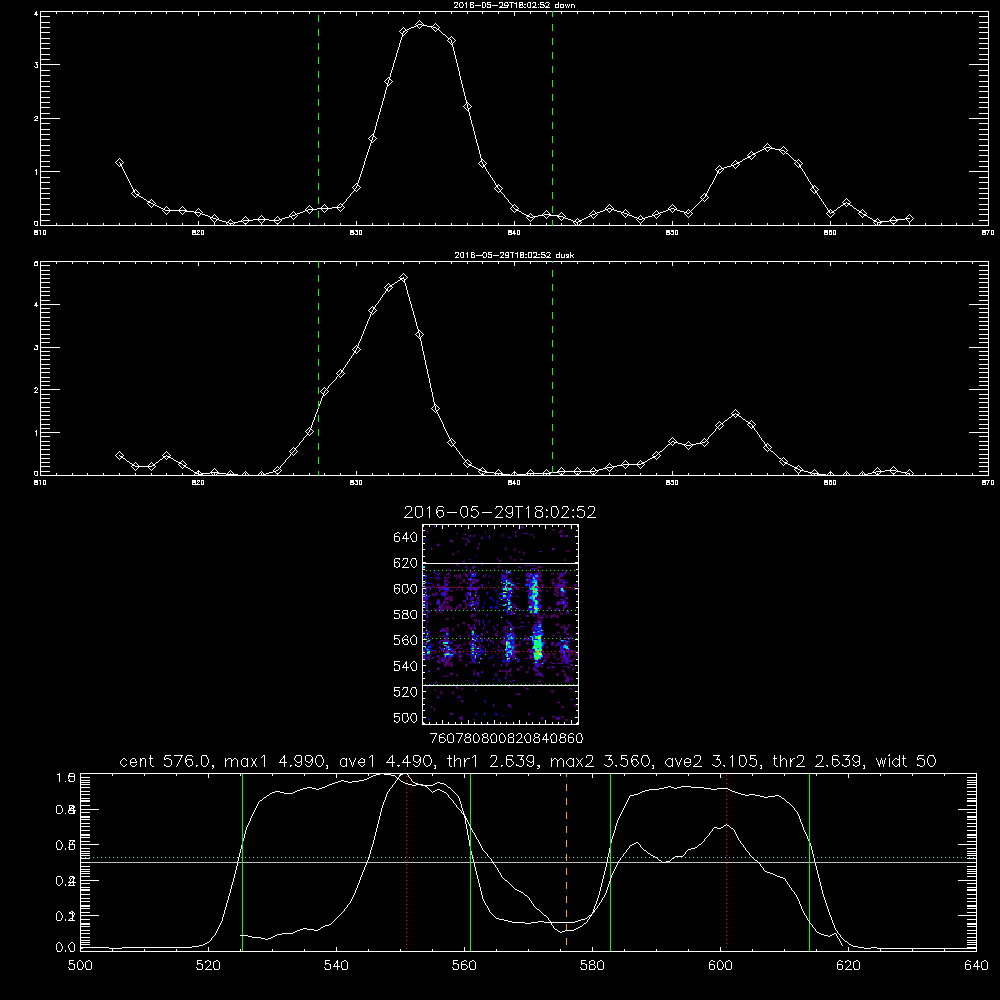
Task: Click y-axis label '560' beside spectrogram image
Action: tap(406, 640)
